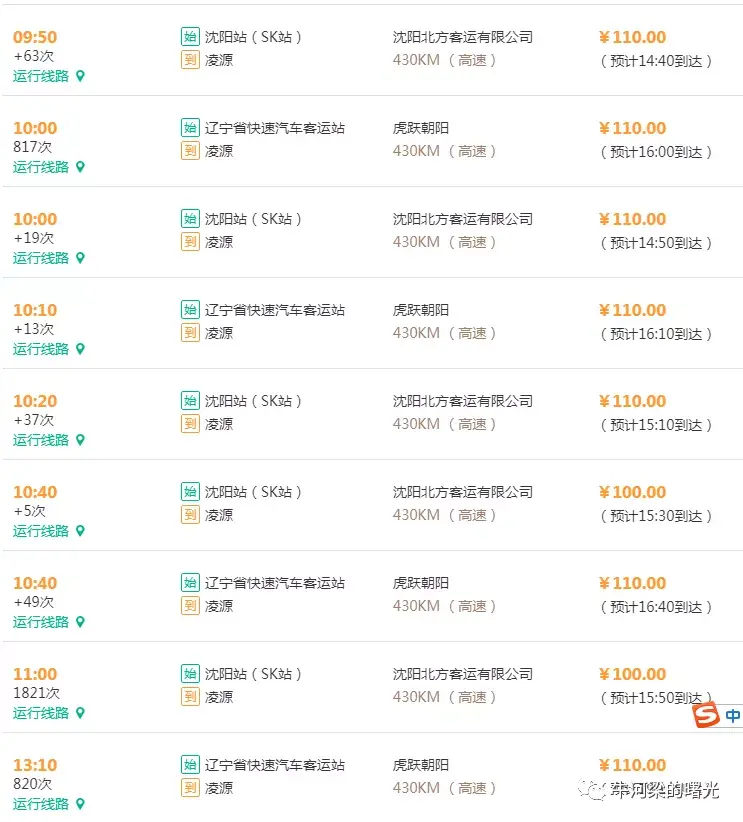Select ¥110.00 price of 13:10 bus
The image size is (743, 822).
[x=632, y=765]
